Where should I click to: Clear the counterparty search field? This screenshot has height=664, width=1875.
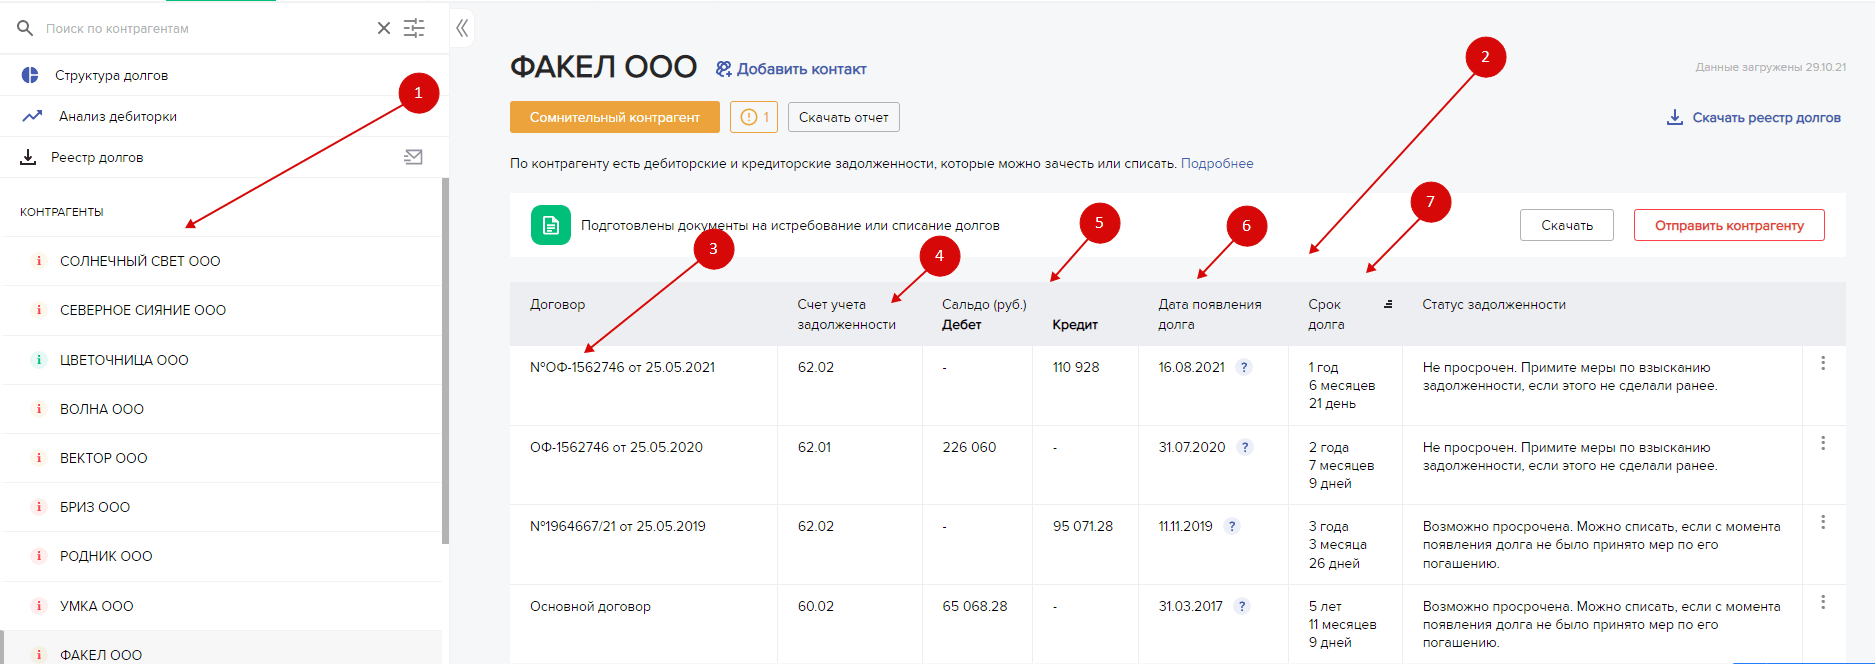384,28
